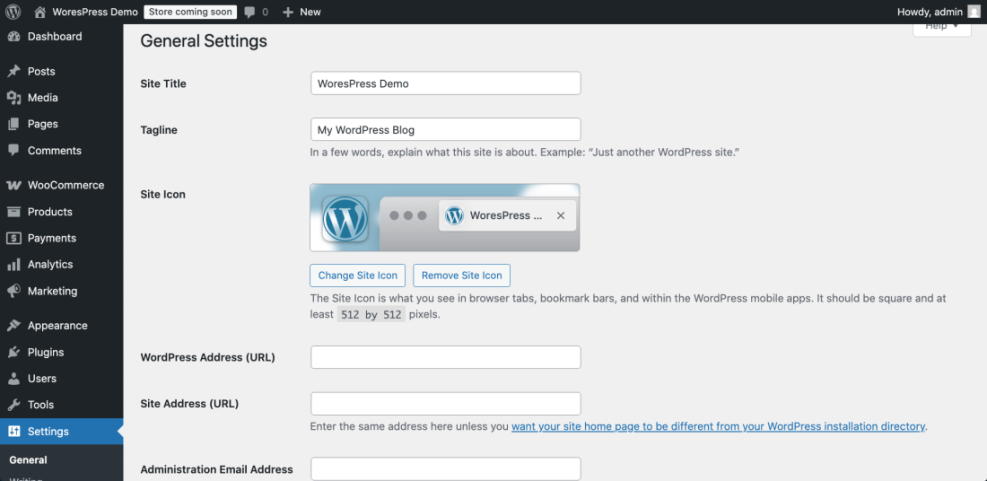This screenshot has height=481, width=987.
Task: Follow the installation directory help link
Action: [x=718, y=426]
